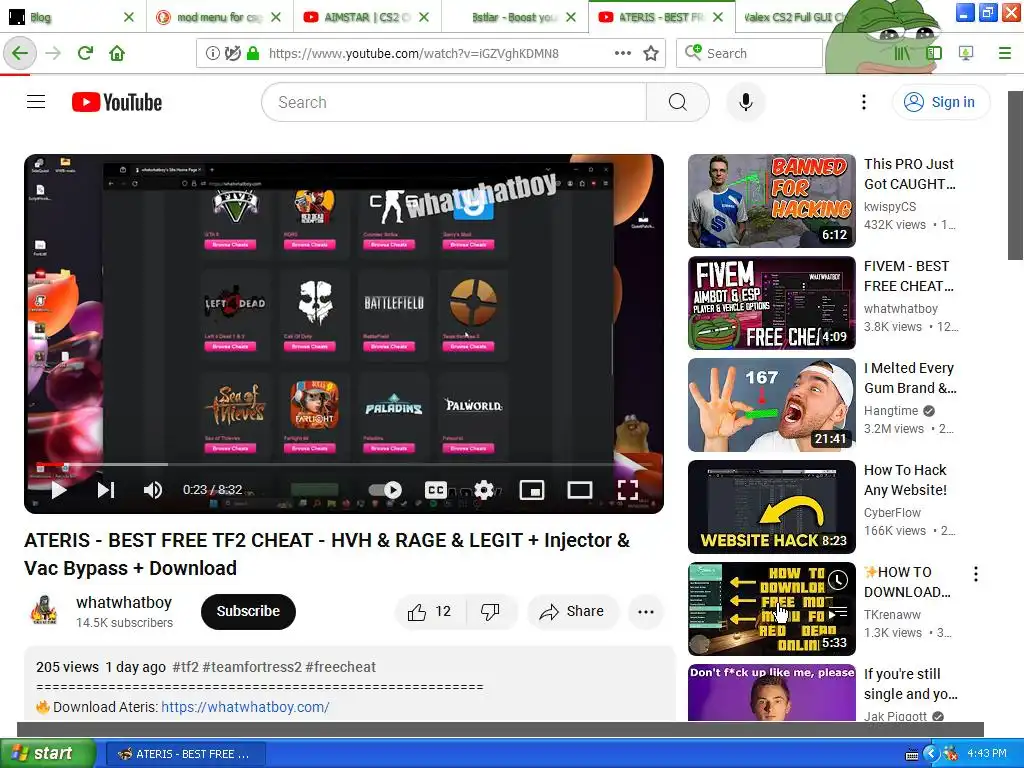Open If you're still single video title

[911, 684]
